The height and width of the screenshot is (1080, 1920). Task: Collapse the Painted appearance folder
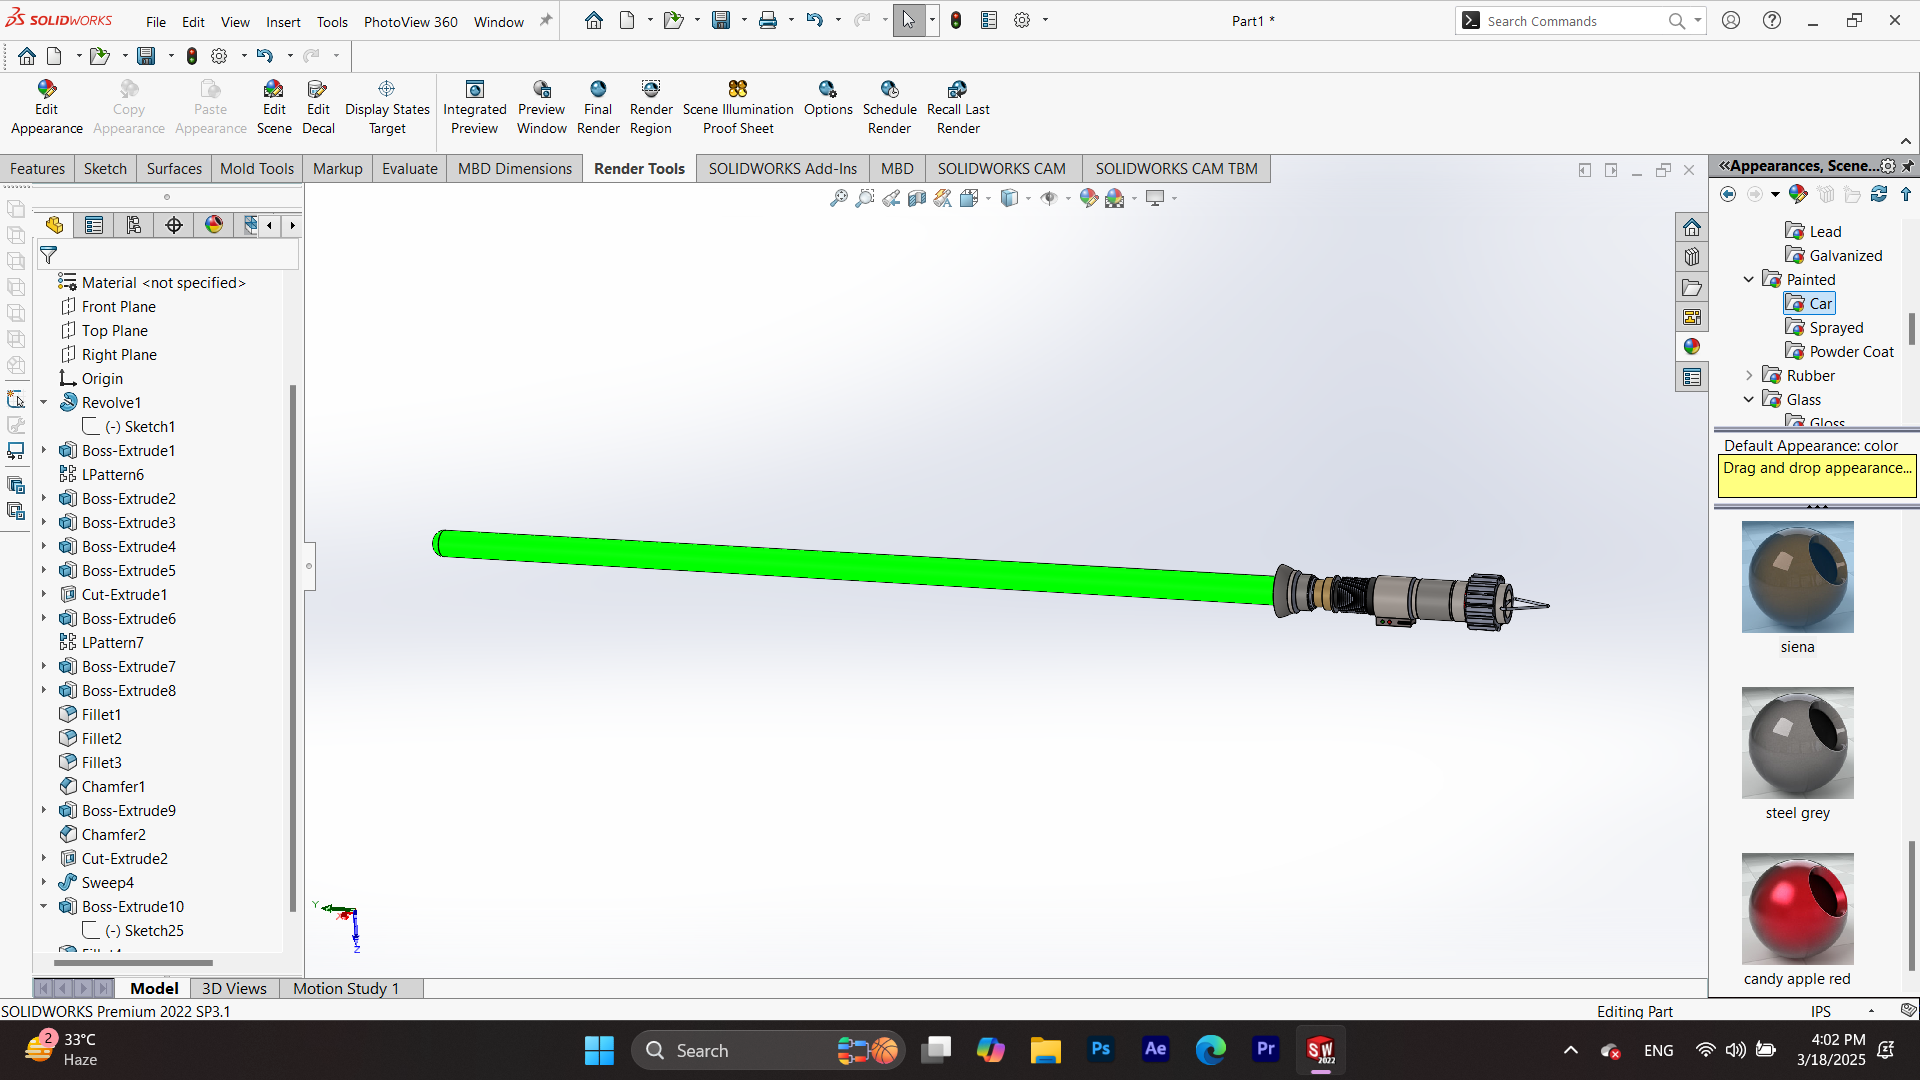click(1749, 280)
